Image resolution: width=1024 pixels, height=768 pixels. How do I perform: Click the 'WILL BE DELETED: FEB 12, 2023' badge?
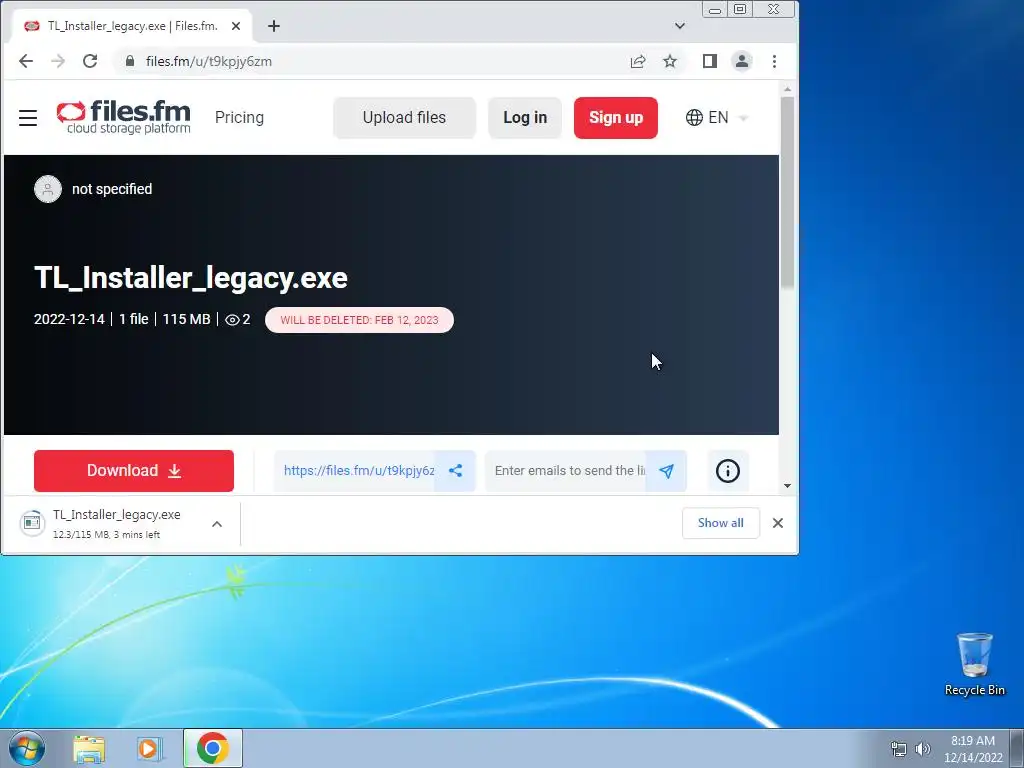[359, 320]
